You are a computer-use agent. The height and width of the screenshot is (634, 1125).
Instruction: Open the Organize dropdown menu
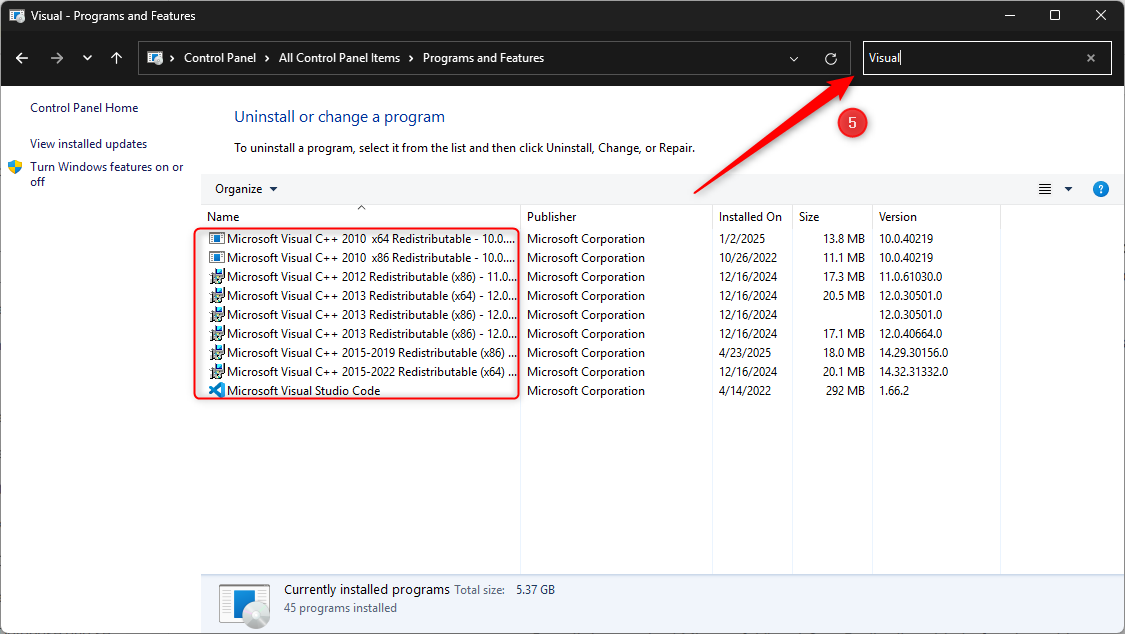pos(246,189)
